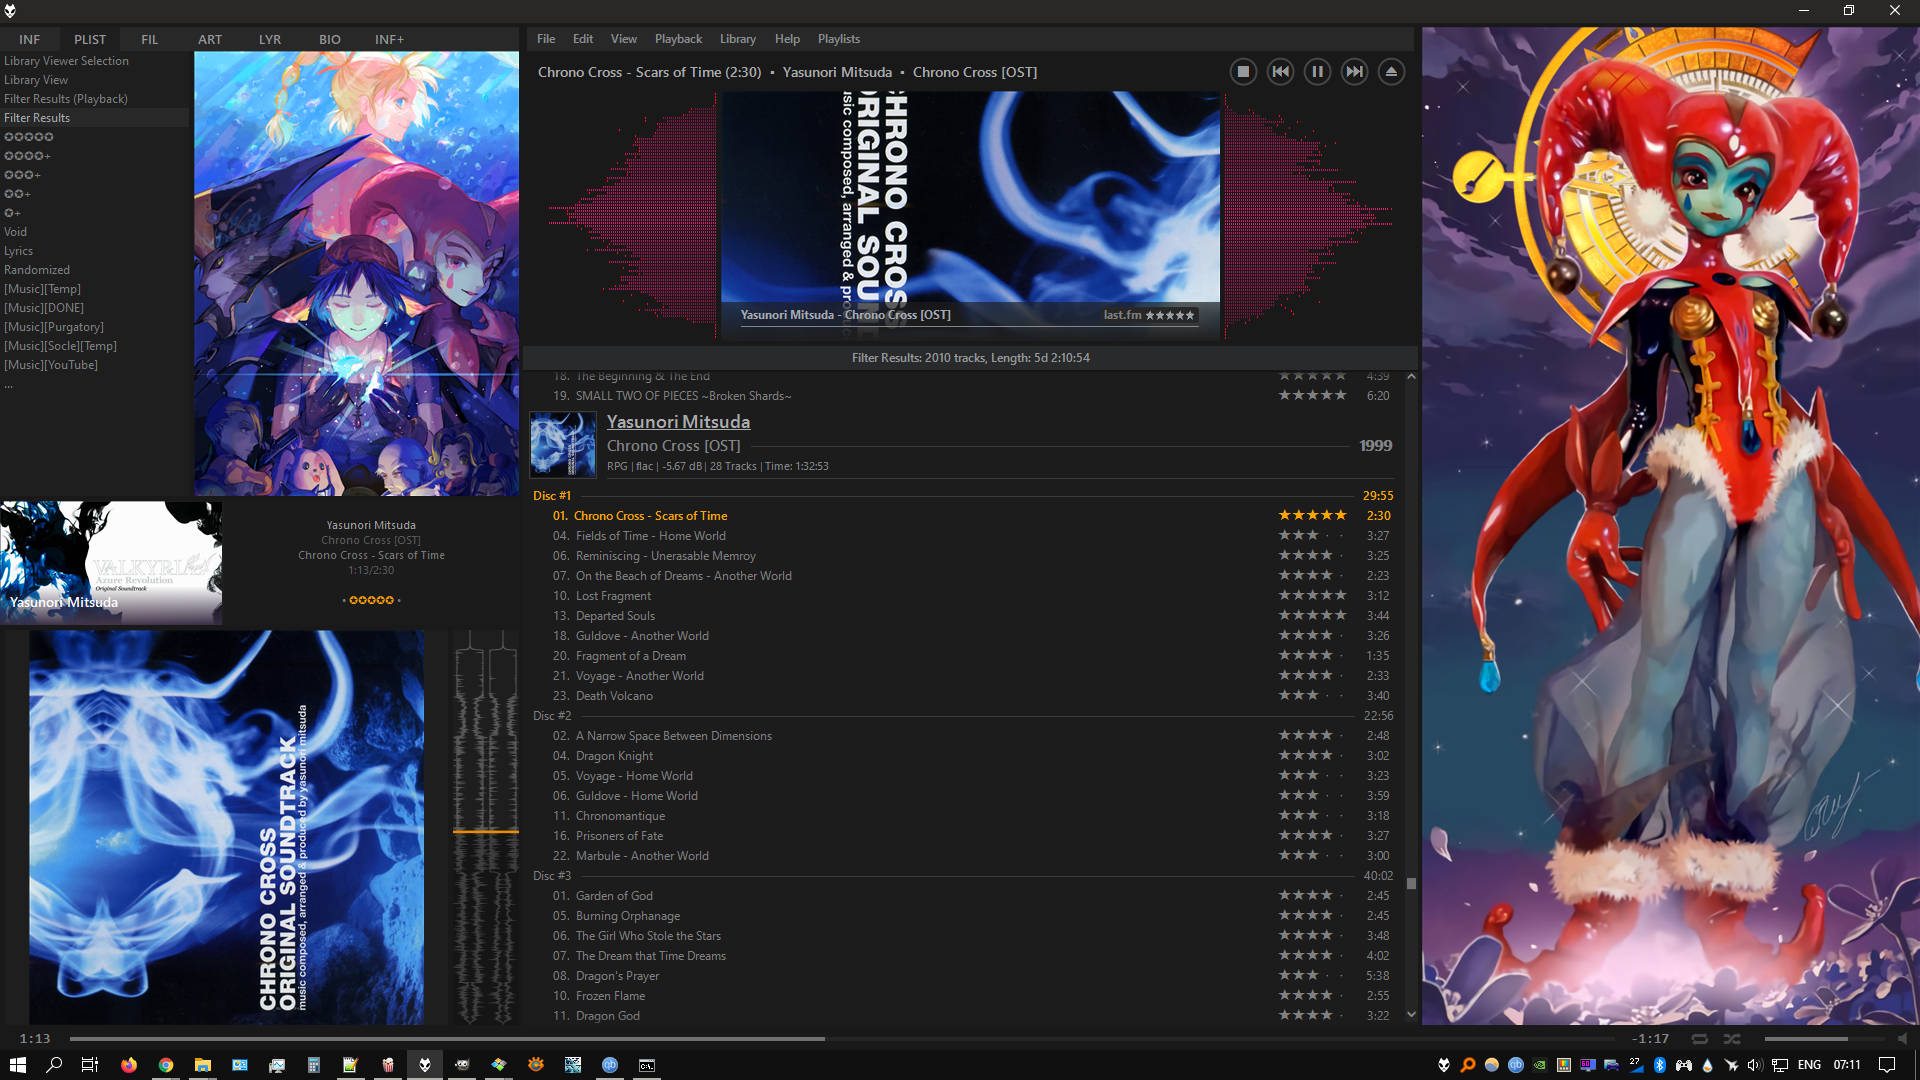Open the Playback menu

676,37
